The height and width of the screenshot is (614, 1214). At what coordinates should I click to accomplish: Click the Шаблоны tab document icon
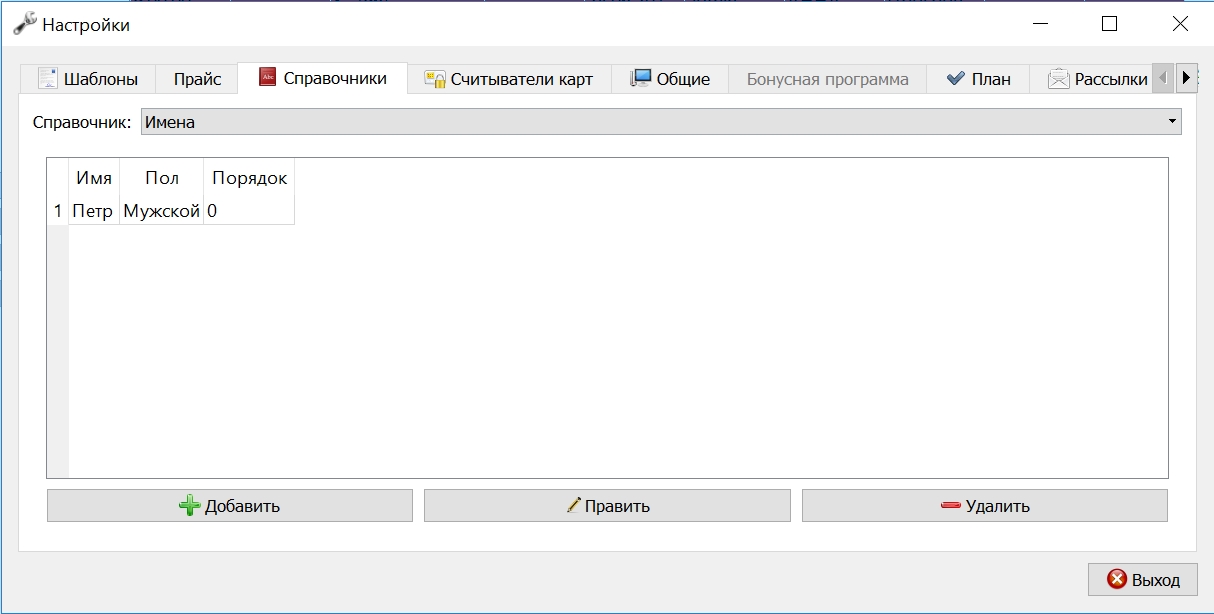(48, 79)
